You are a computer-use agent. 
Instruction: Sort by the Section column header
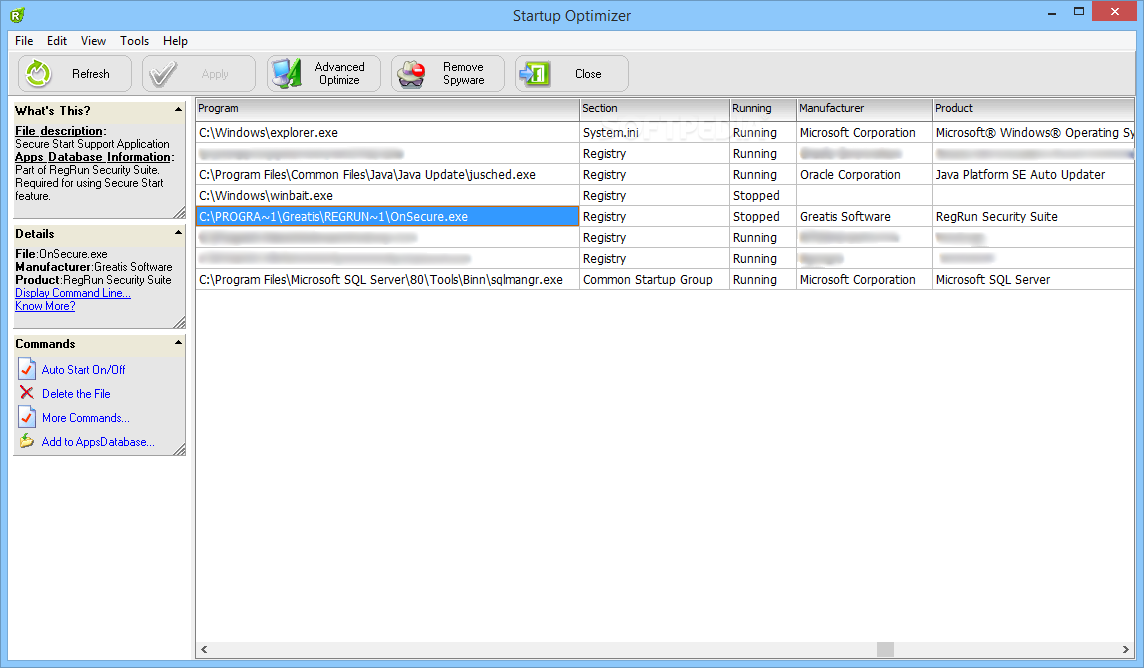coord(654,109)
